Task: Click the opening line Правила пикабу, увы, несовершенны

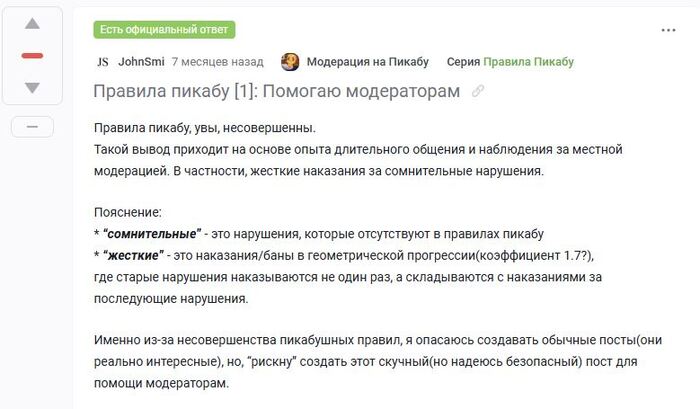Action: (204, 129)
